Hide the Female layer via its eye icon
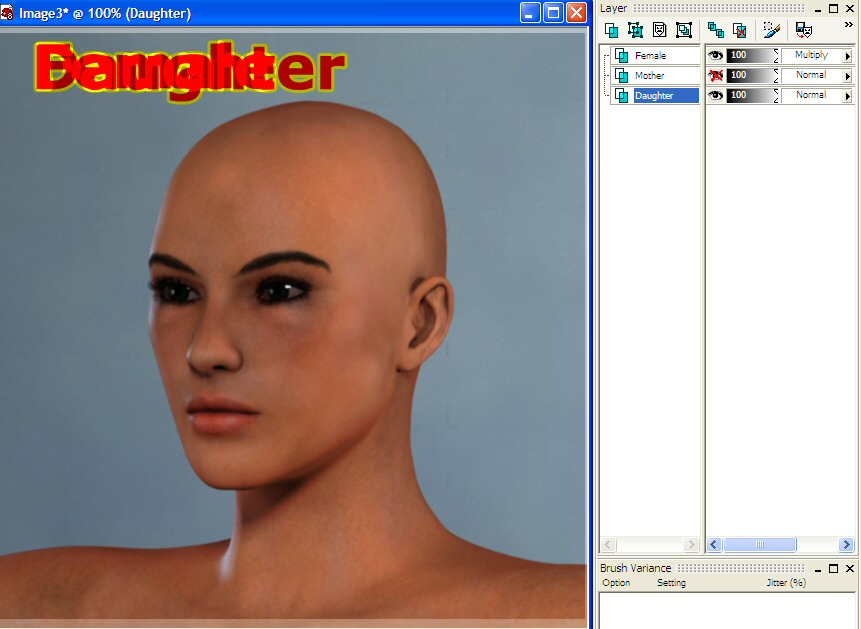 pyautogui.click(x=715, y=55)
